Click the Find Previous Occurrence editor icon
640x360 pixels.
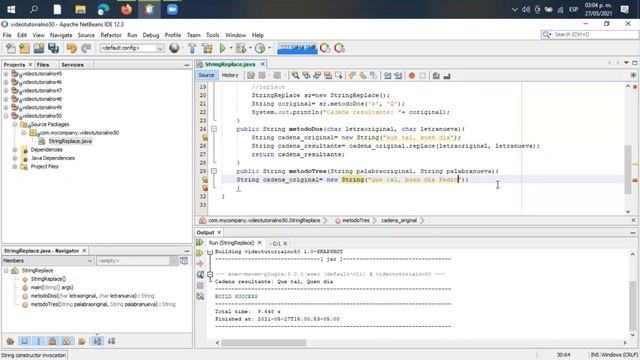pyautogui.click(x=306, y=76)
